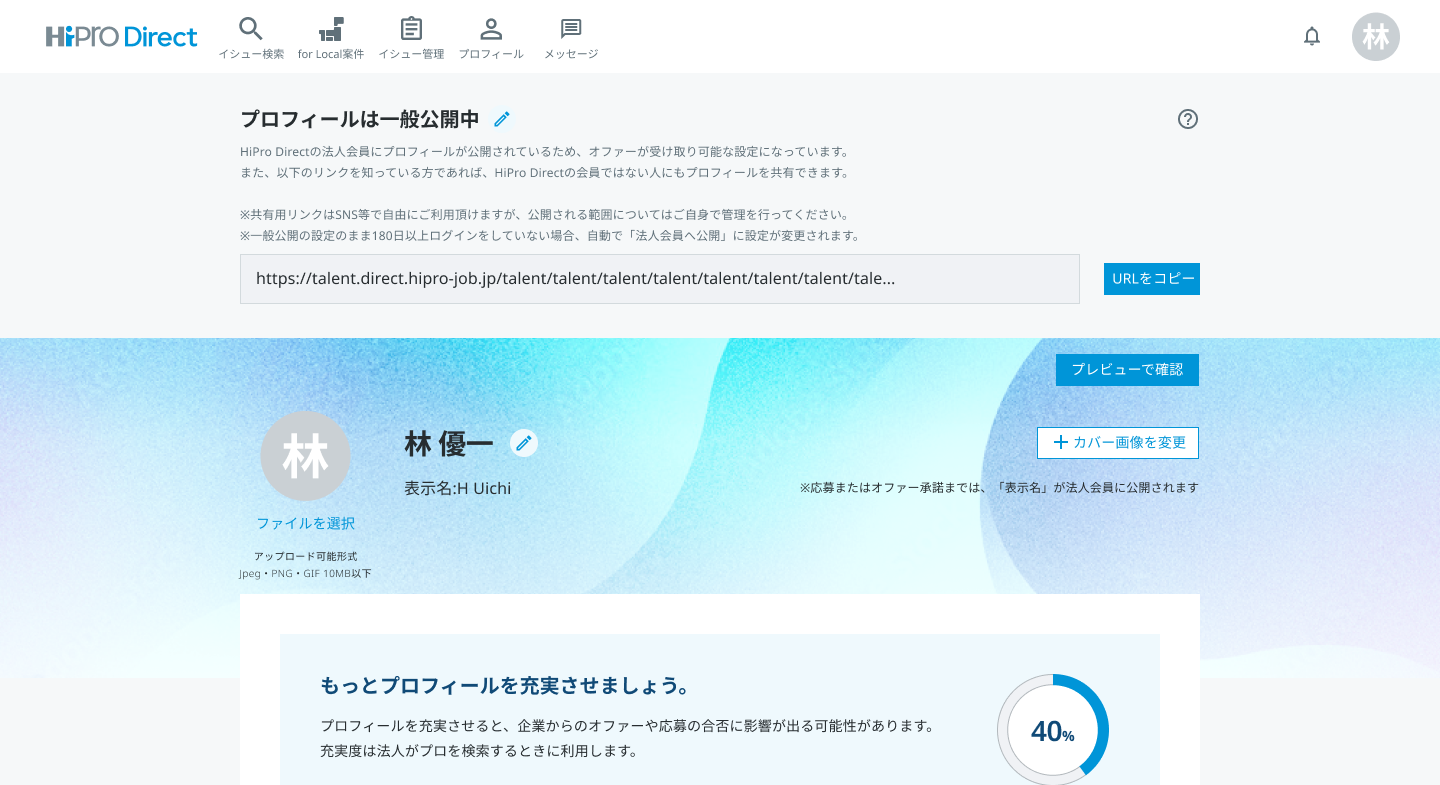Select the カバー画像を変更 button
This screenshot has width=1440, height=785.
point(1117,443)
